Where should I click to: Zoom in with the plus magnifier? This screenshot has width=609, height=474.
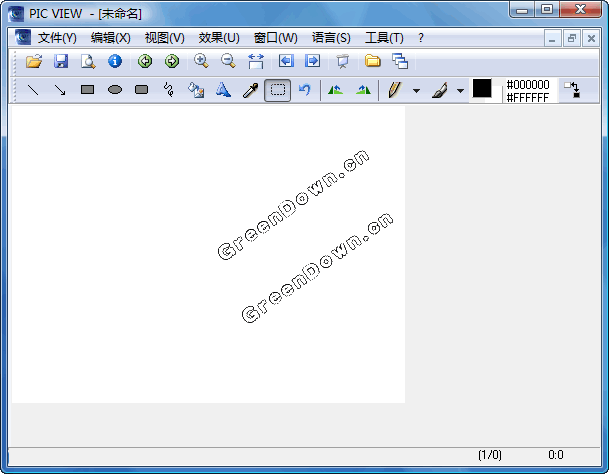[x=201, y=61]
